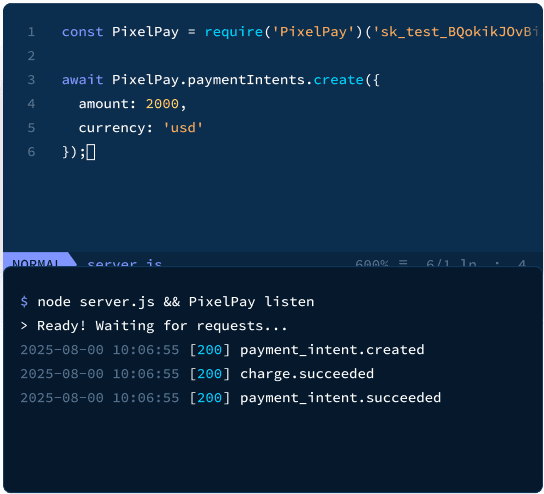Viewport: 544px width, 494px height.
Task: Click the 'charge.succeeded' event name
Action: click(307, 374)
